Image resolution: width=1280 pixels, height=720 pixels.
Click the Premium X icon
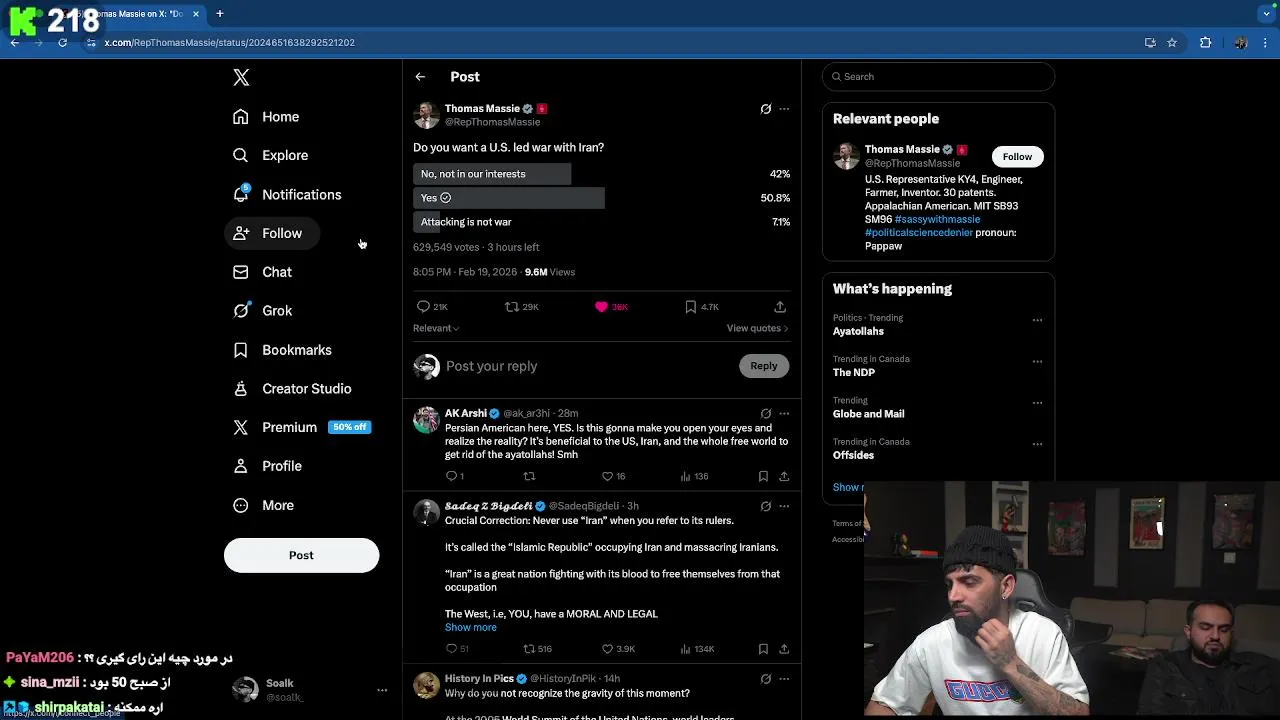tap(240, 427)
